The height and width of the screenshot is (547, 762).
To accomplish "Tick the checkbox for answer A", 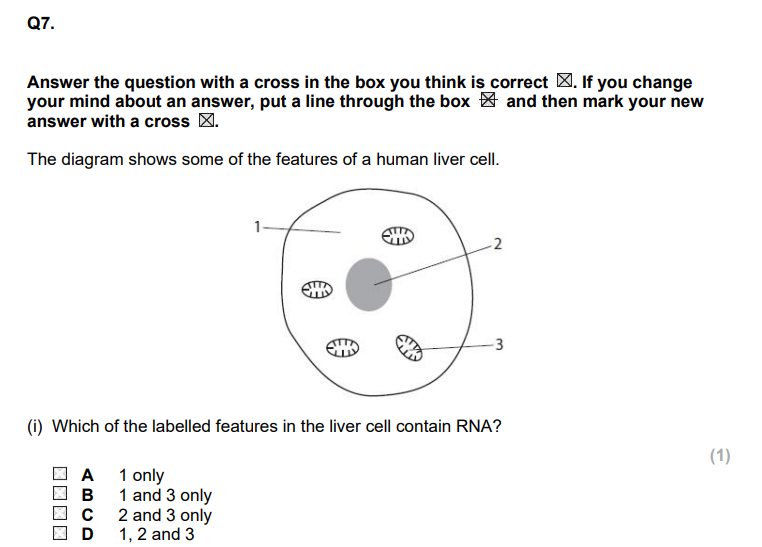I will pos(60,474).
